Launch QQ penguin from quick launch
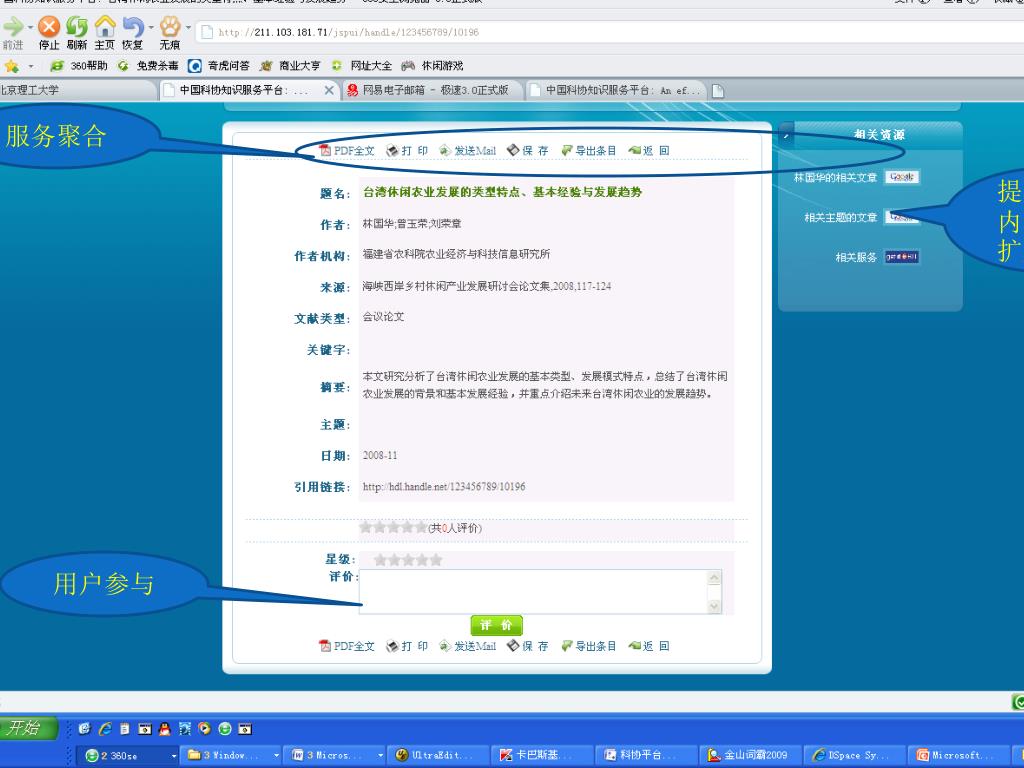The width and height of the screenshot is (1024, 768). pyautogui.click(x=165, y=729)
